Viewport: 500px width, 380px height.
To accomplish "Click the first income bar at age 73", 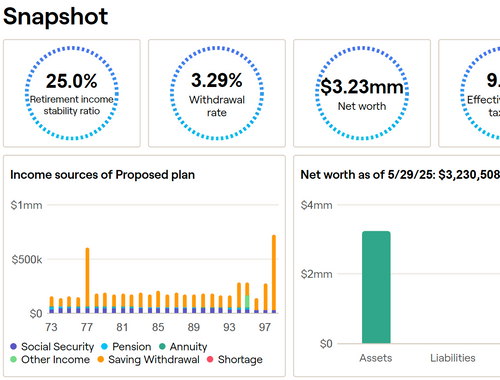I will (52, 305).
